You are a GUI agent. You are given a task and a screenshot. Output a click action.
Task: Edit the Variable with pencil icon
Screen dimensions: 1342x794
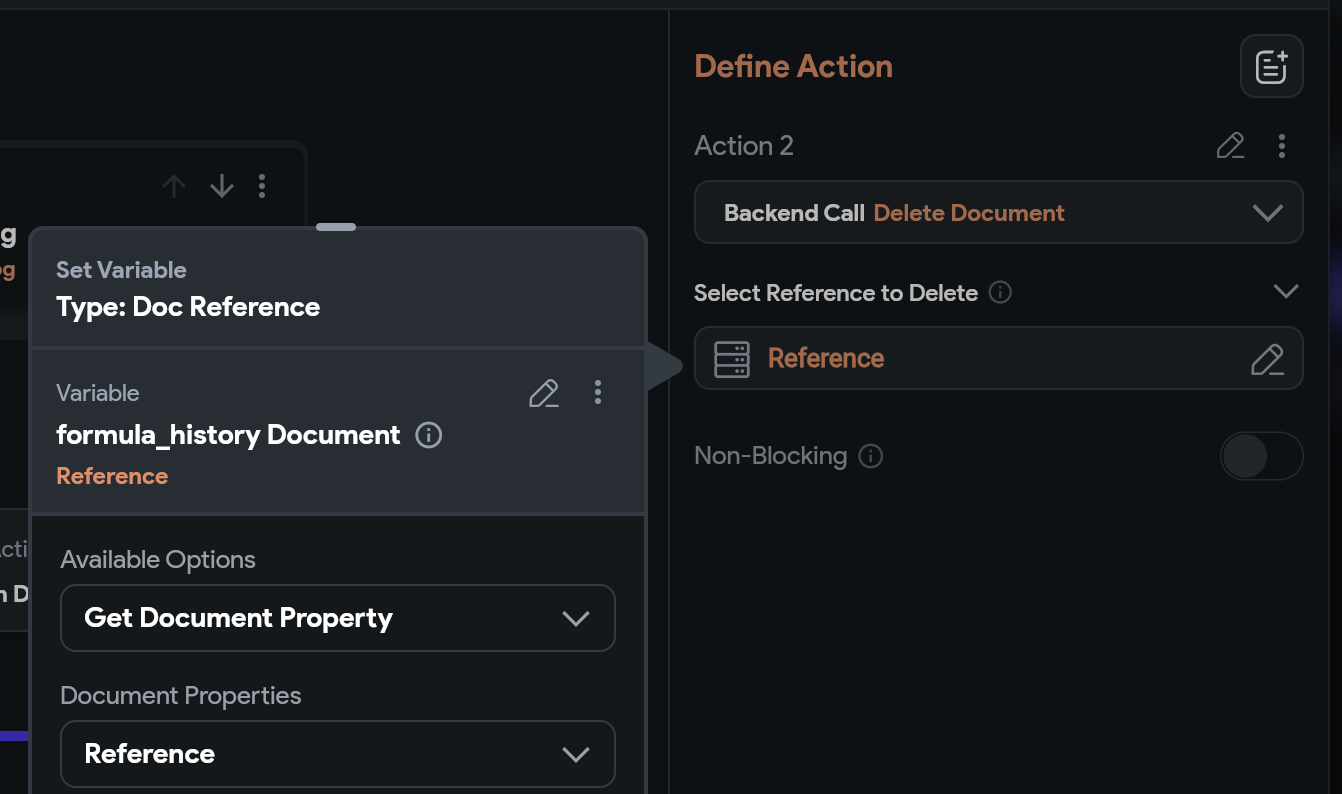coord(544,393)
